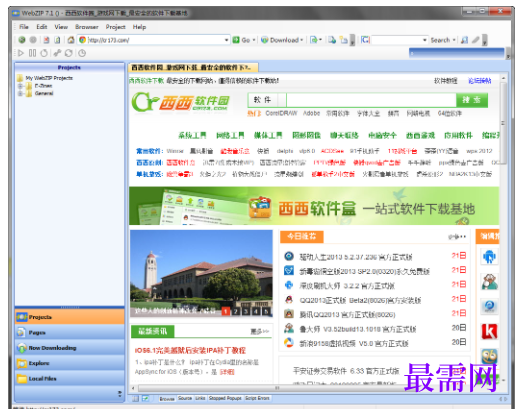The image size is (516, 409).
Task: Open the search box dropdown arrow
Action: point(425,40)
